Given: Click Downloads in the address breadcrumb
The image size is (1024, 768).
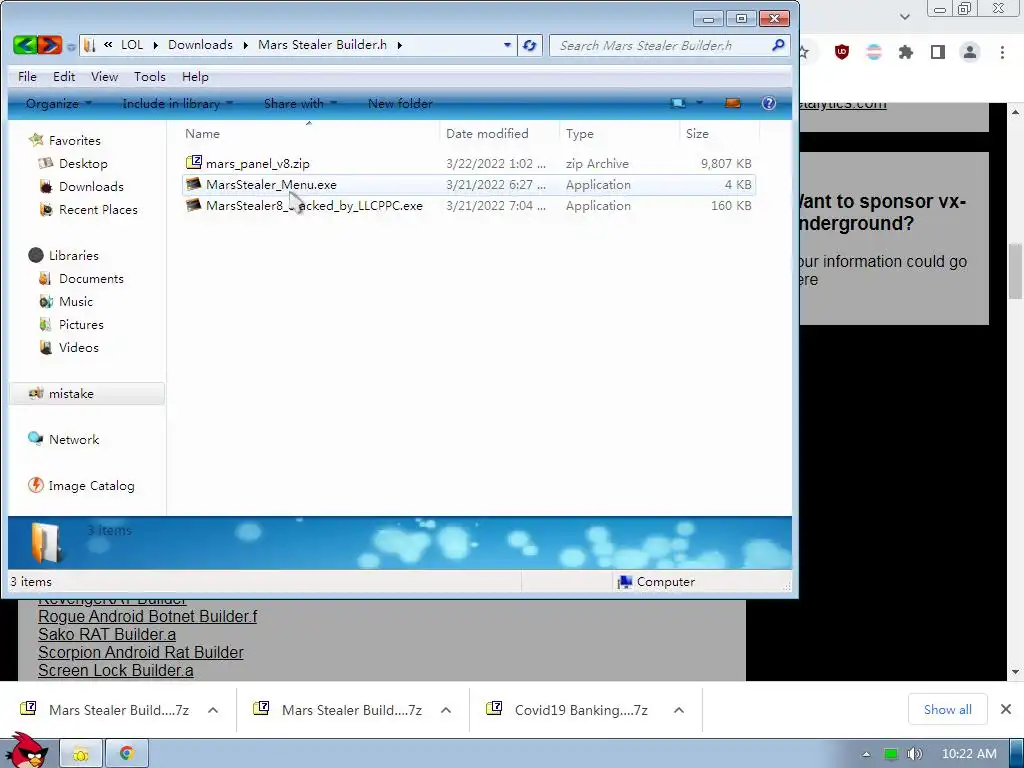Looking at the screenshot, I should click(x=200, y=44).
